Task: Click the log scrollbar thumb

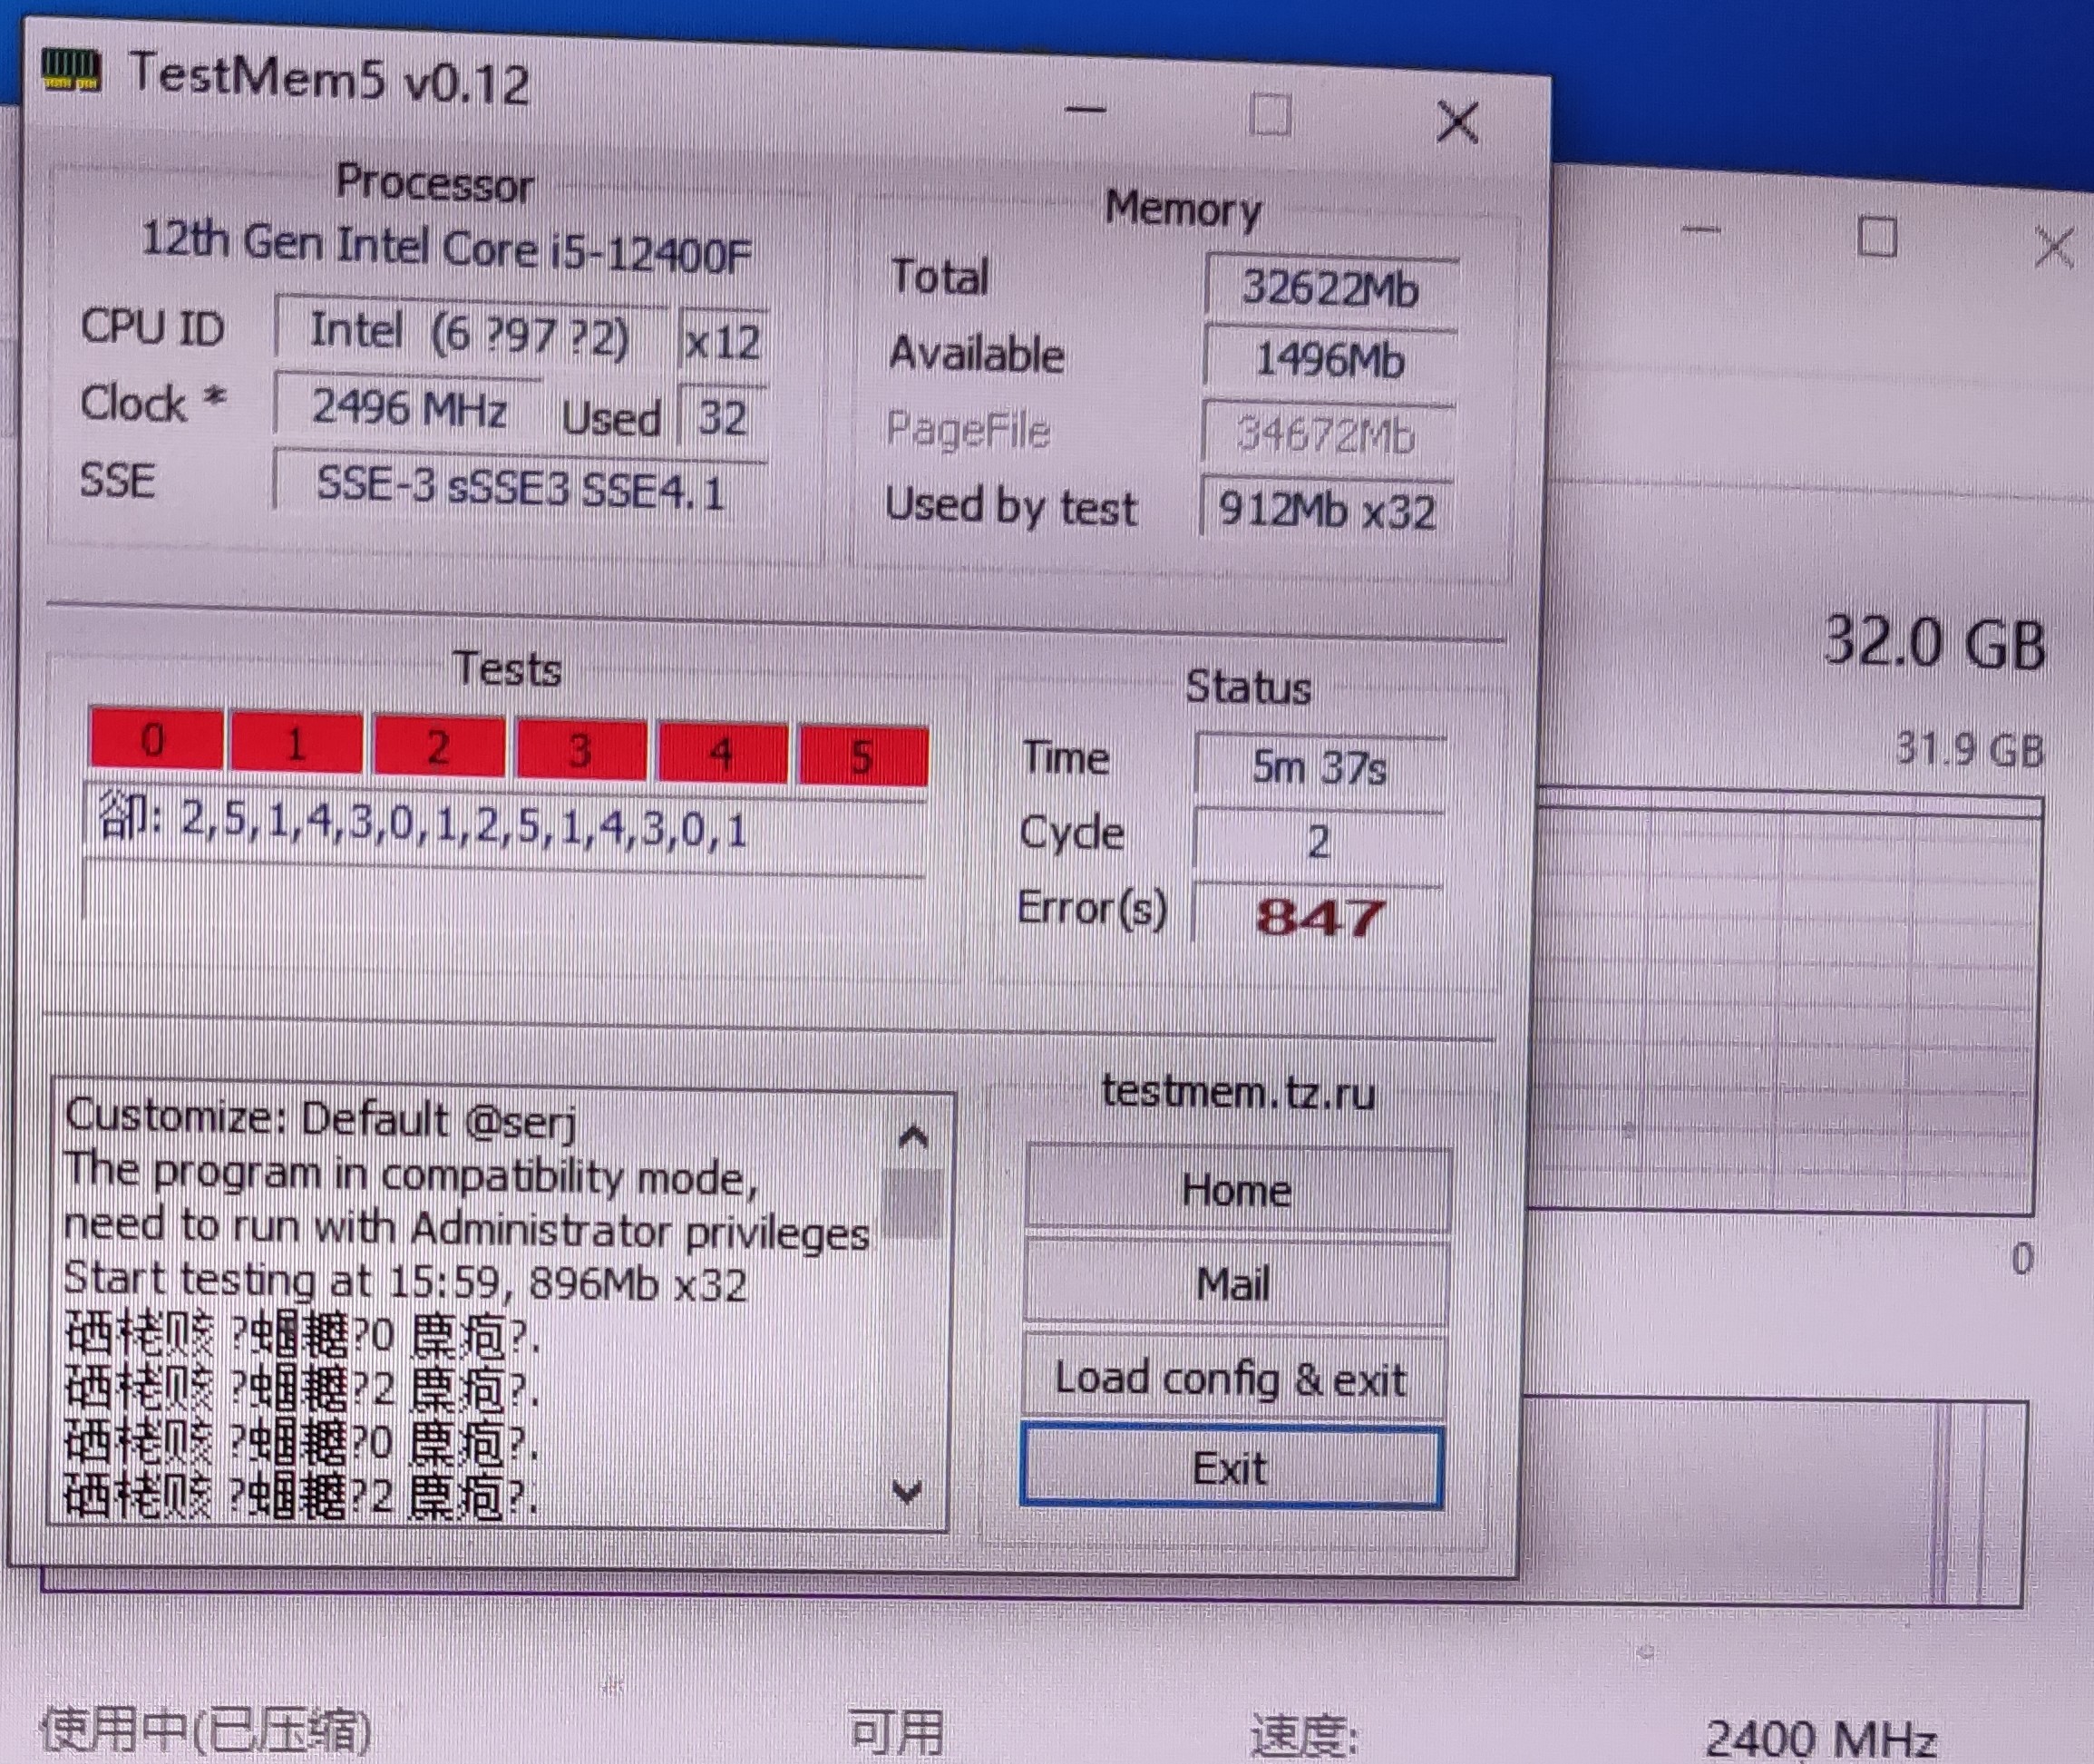Action: pos(911,1203)
